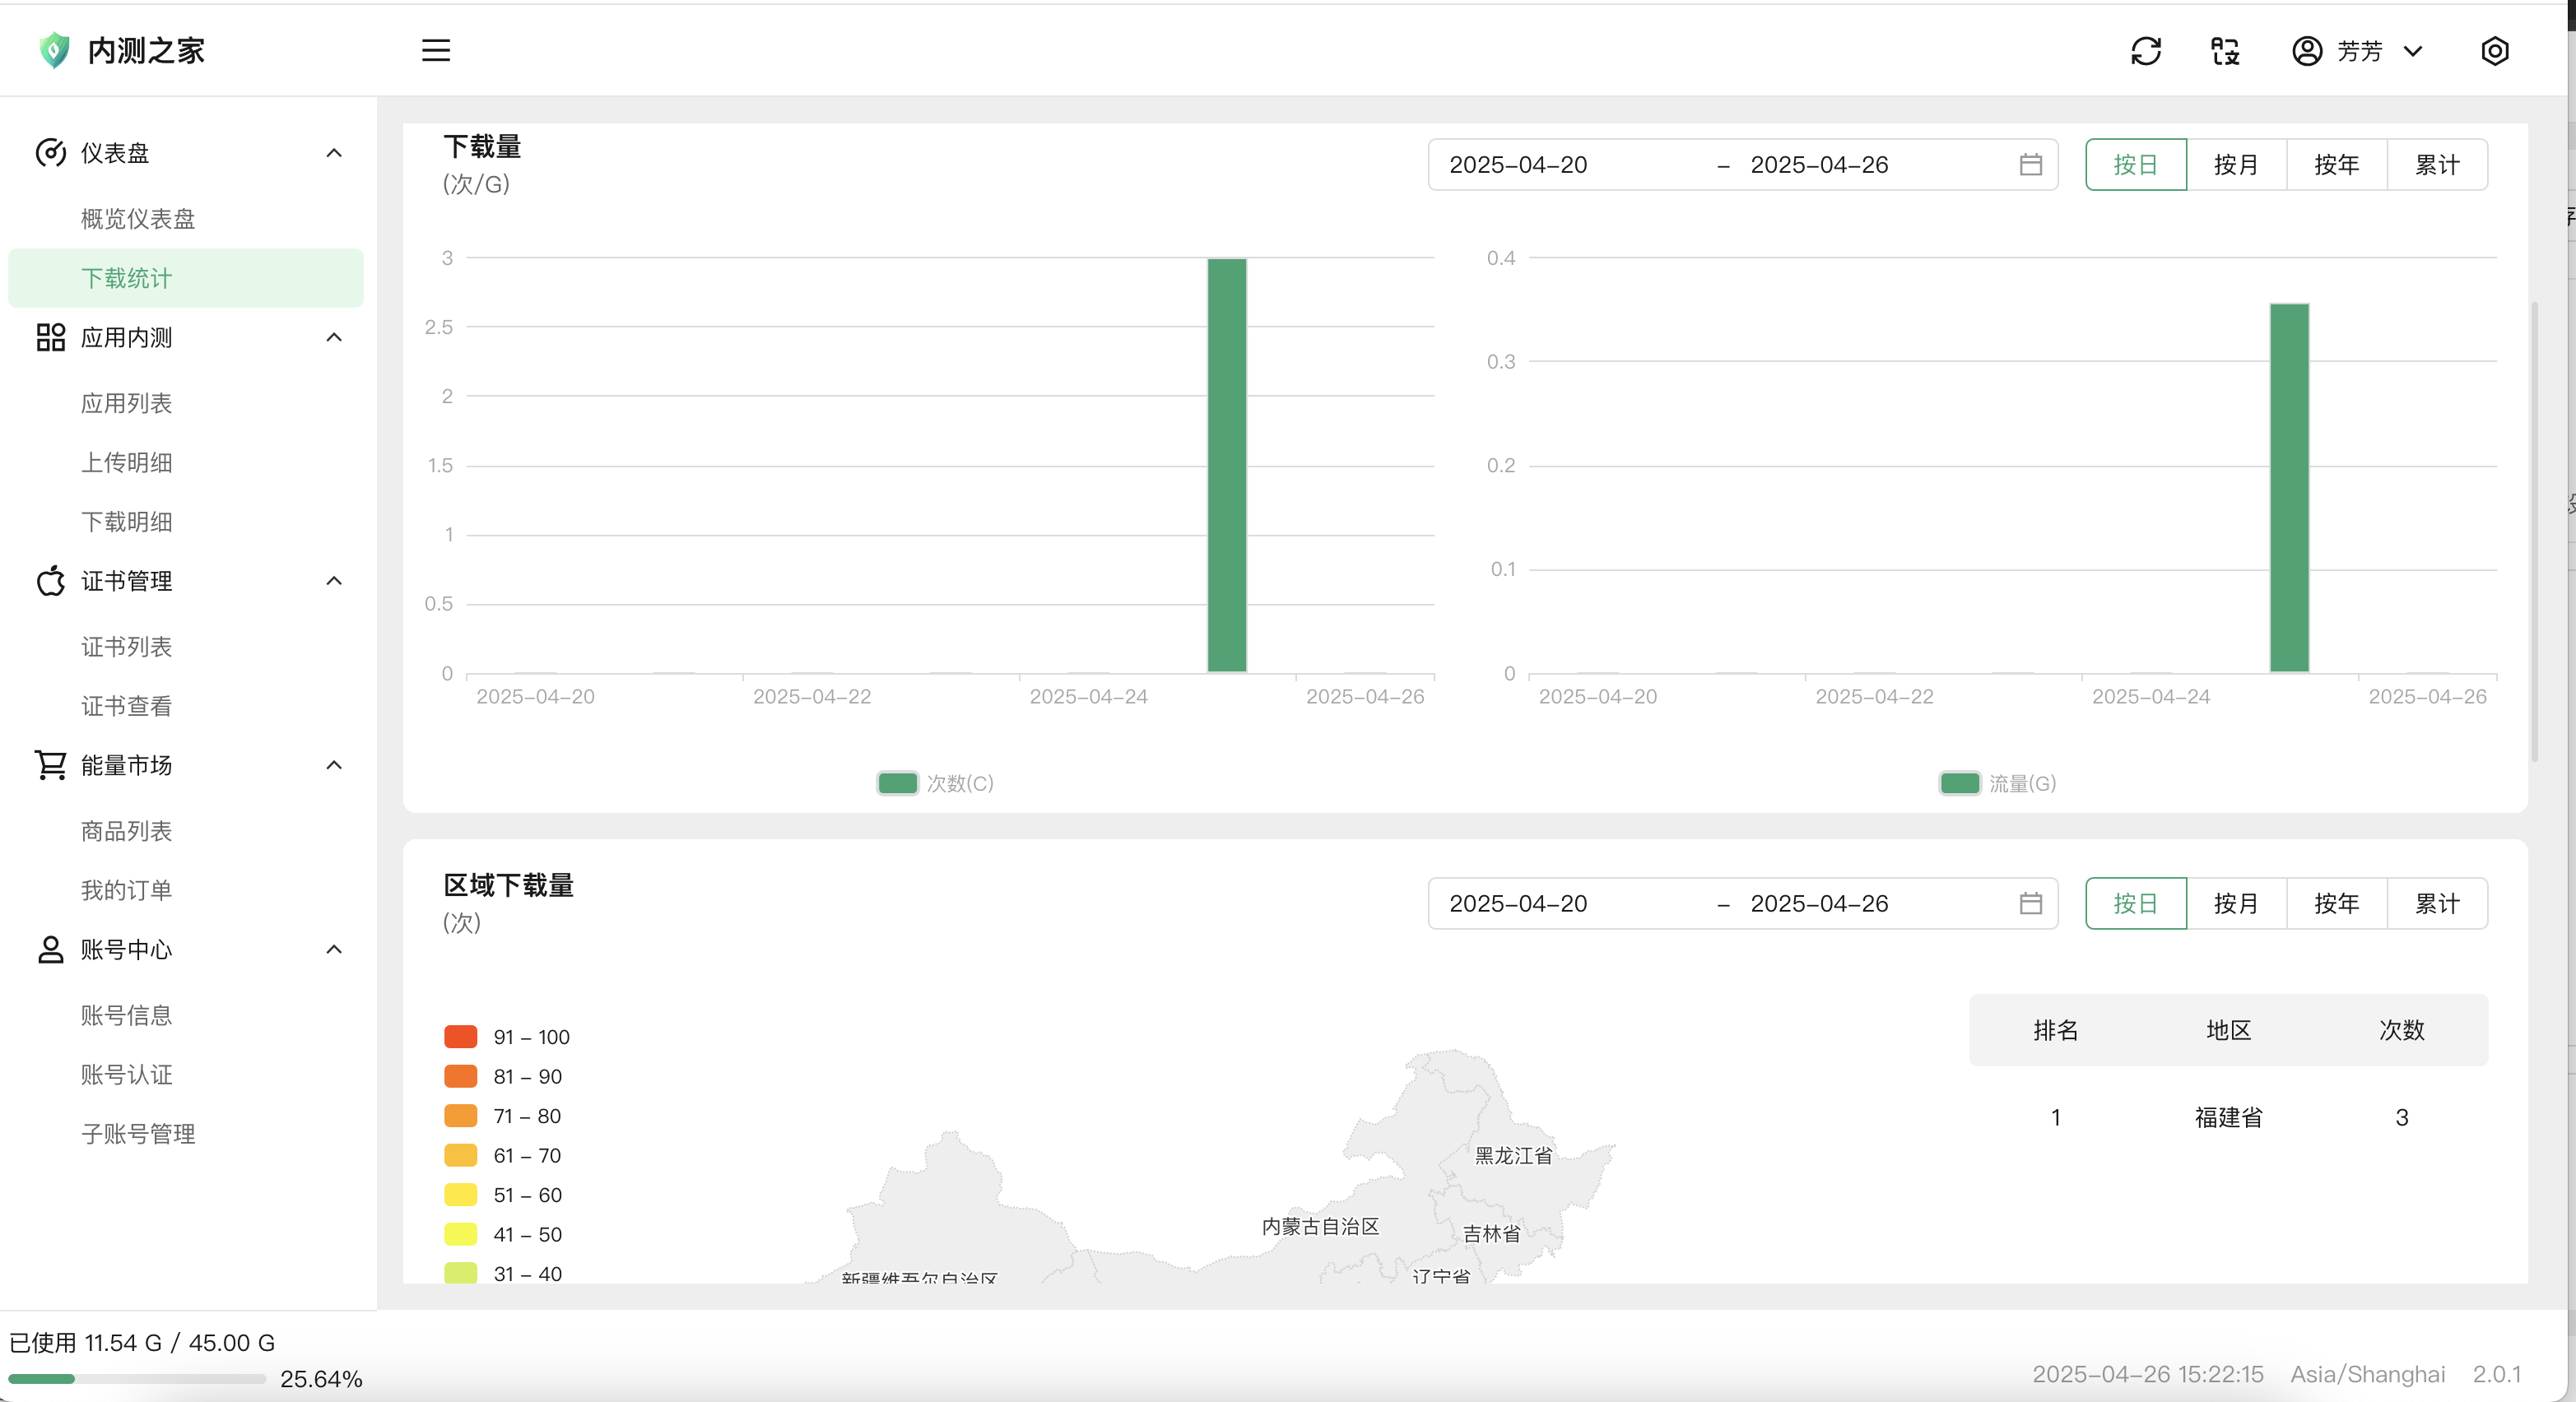
Task: Click the 91 – 100 legend color swatch
Action: pyautogui.click(x=460, y=1037)
